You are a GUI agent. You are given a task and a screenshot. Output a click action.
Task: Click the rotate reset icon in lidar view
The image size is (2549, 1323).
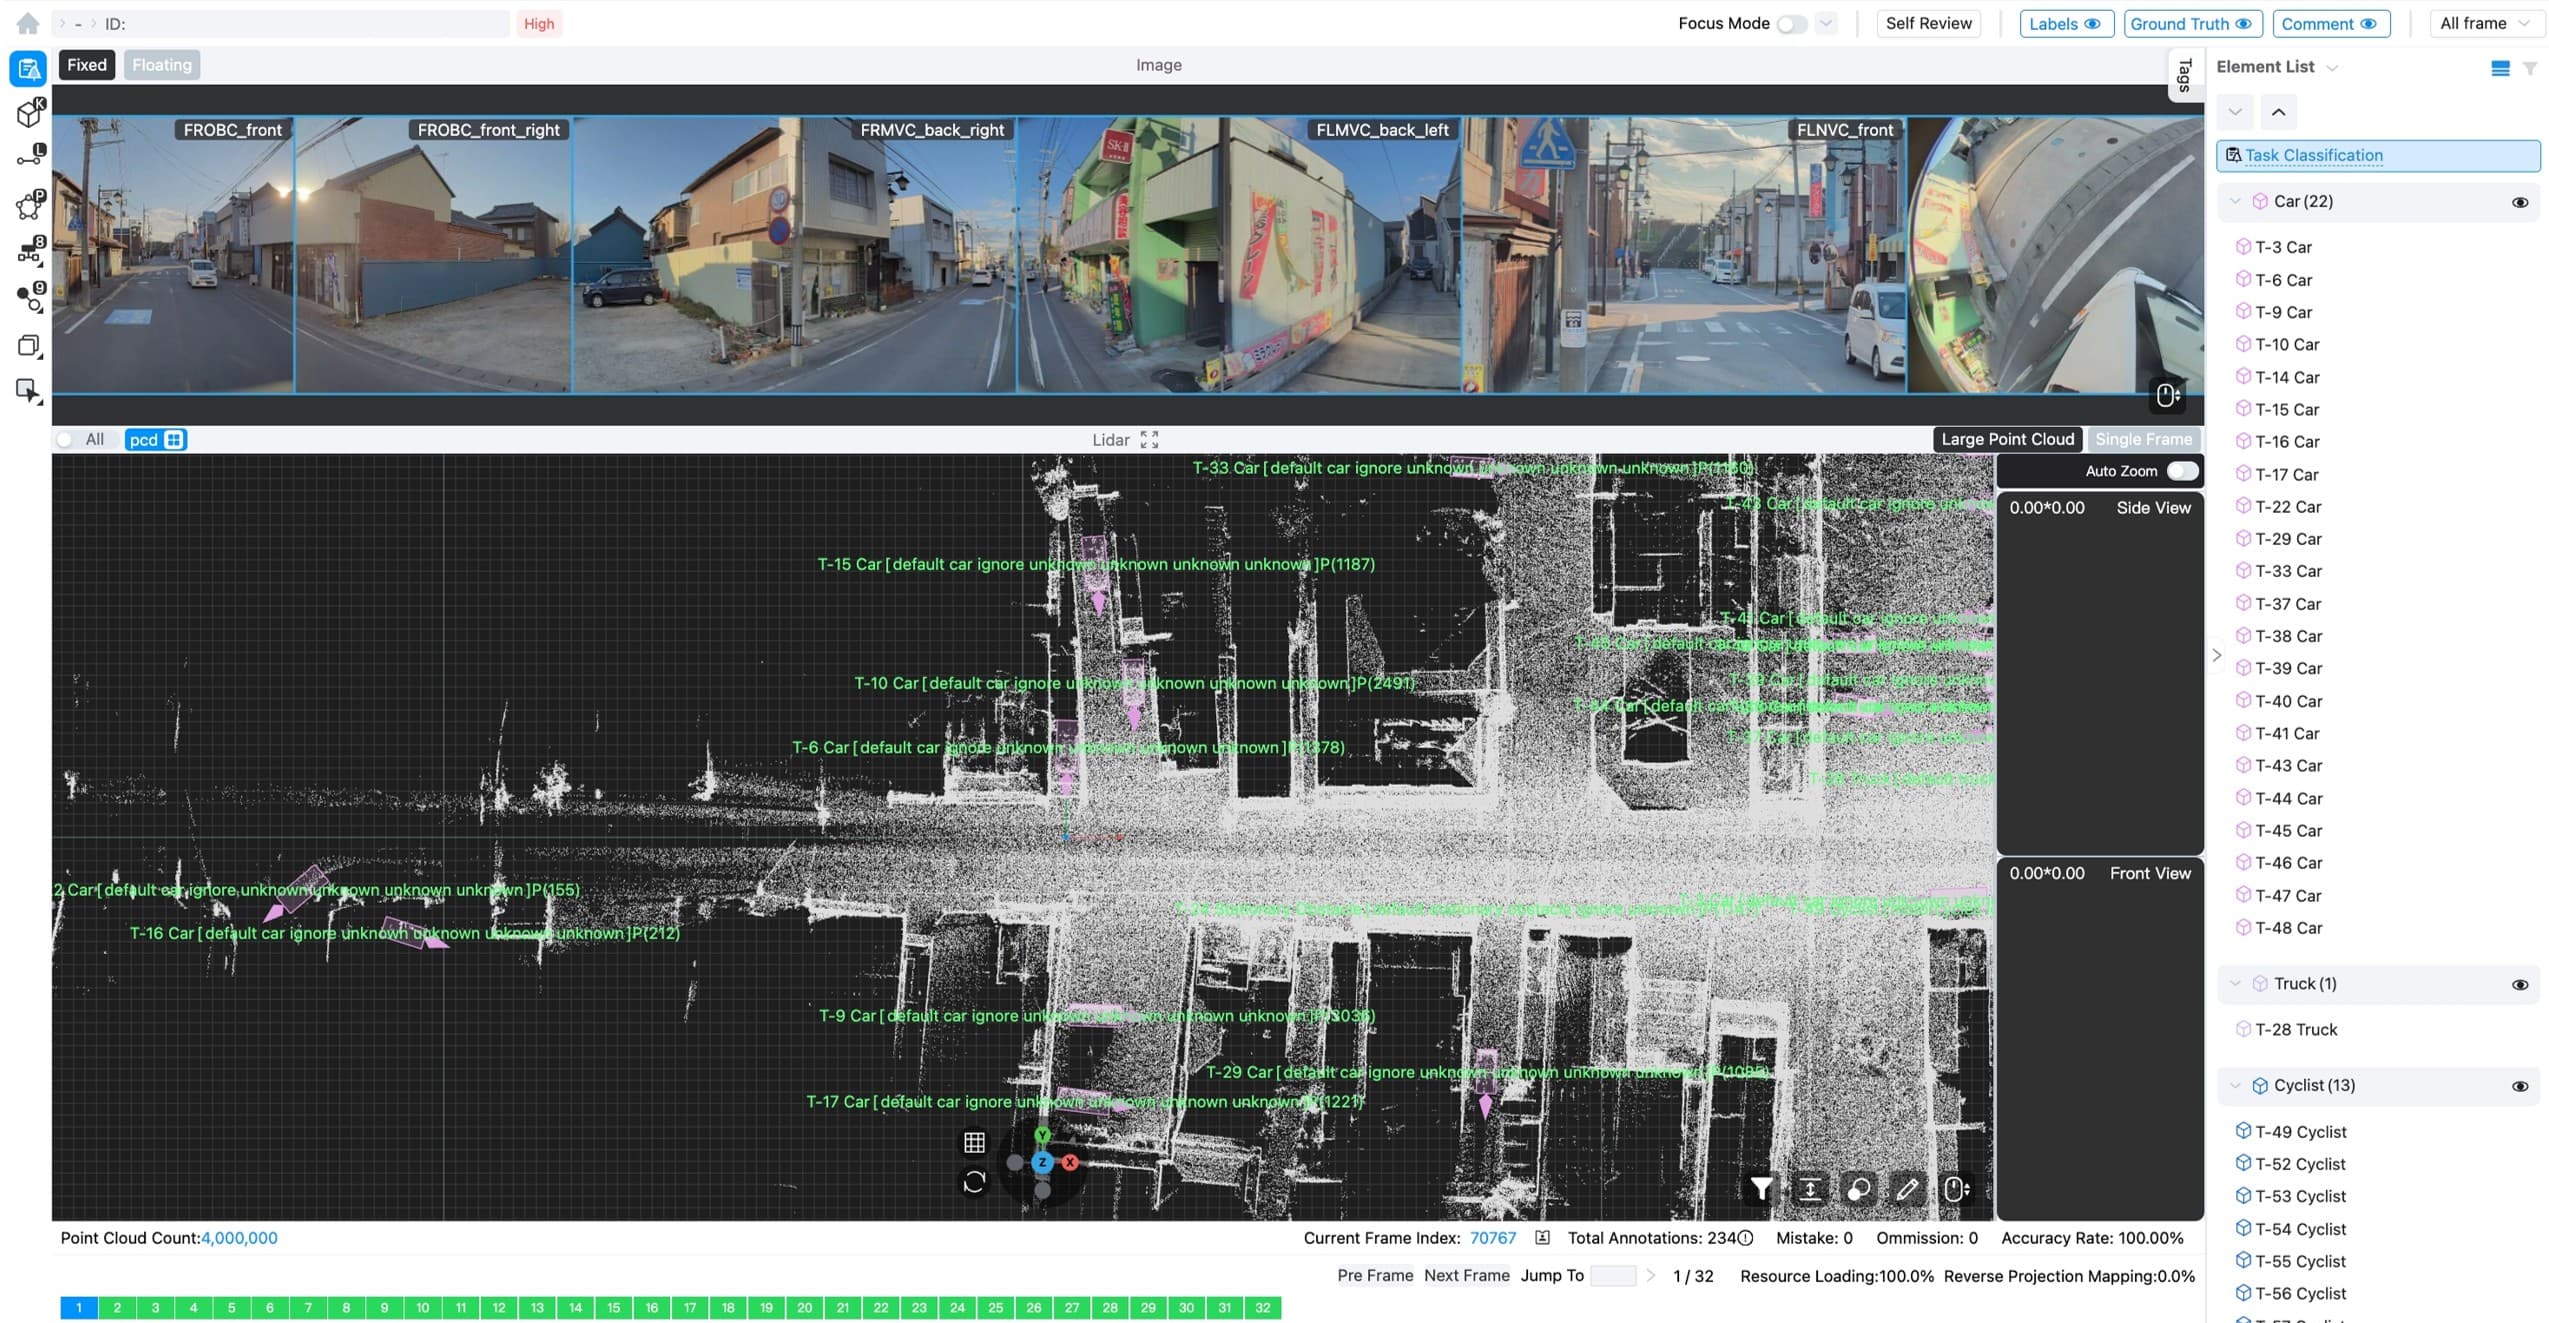(x=974, y=1183)
